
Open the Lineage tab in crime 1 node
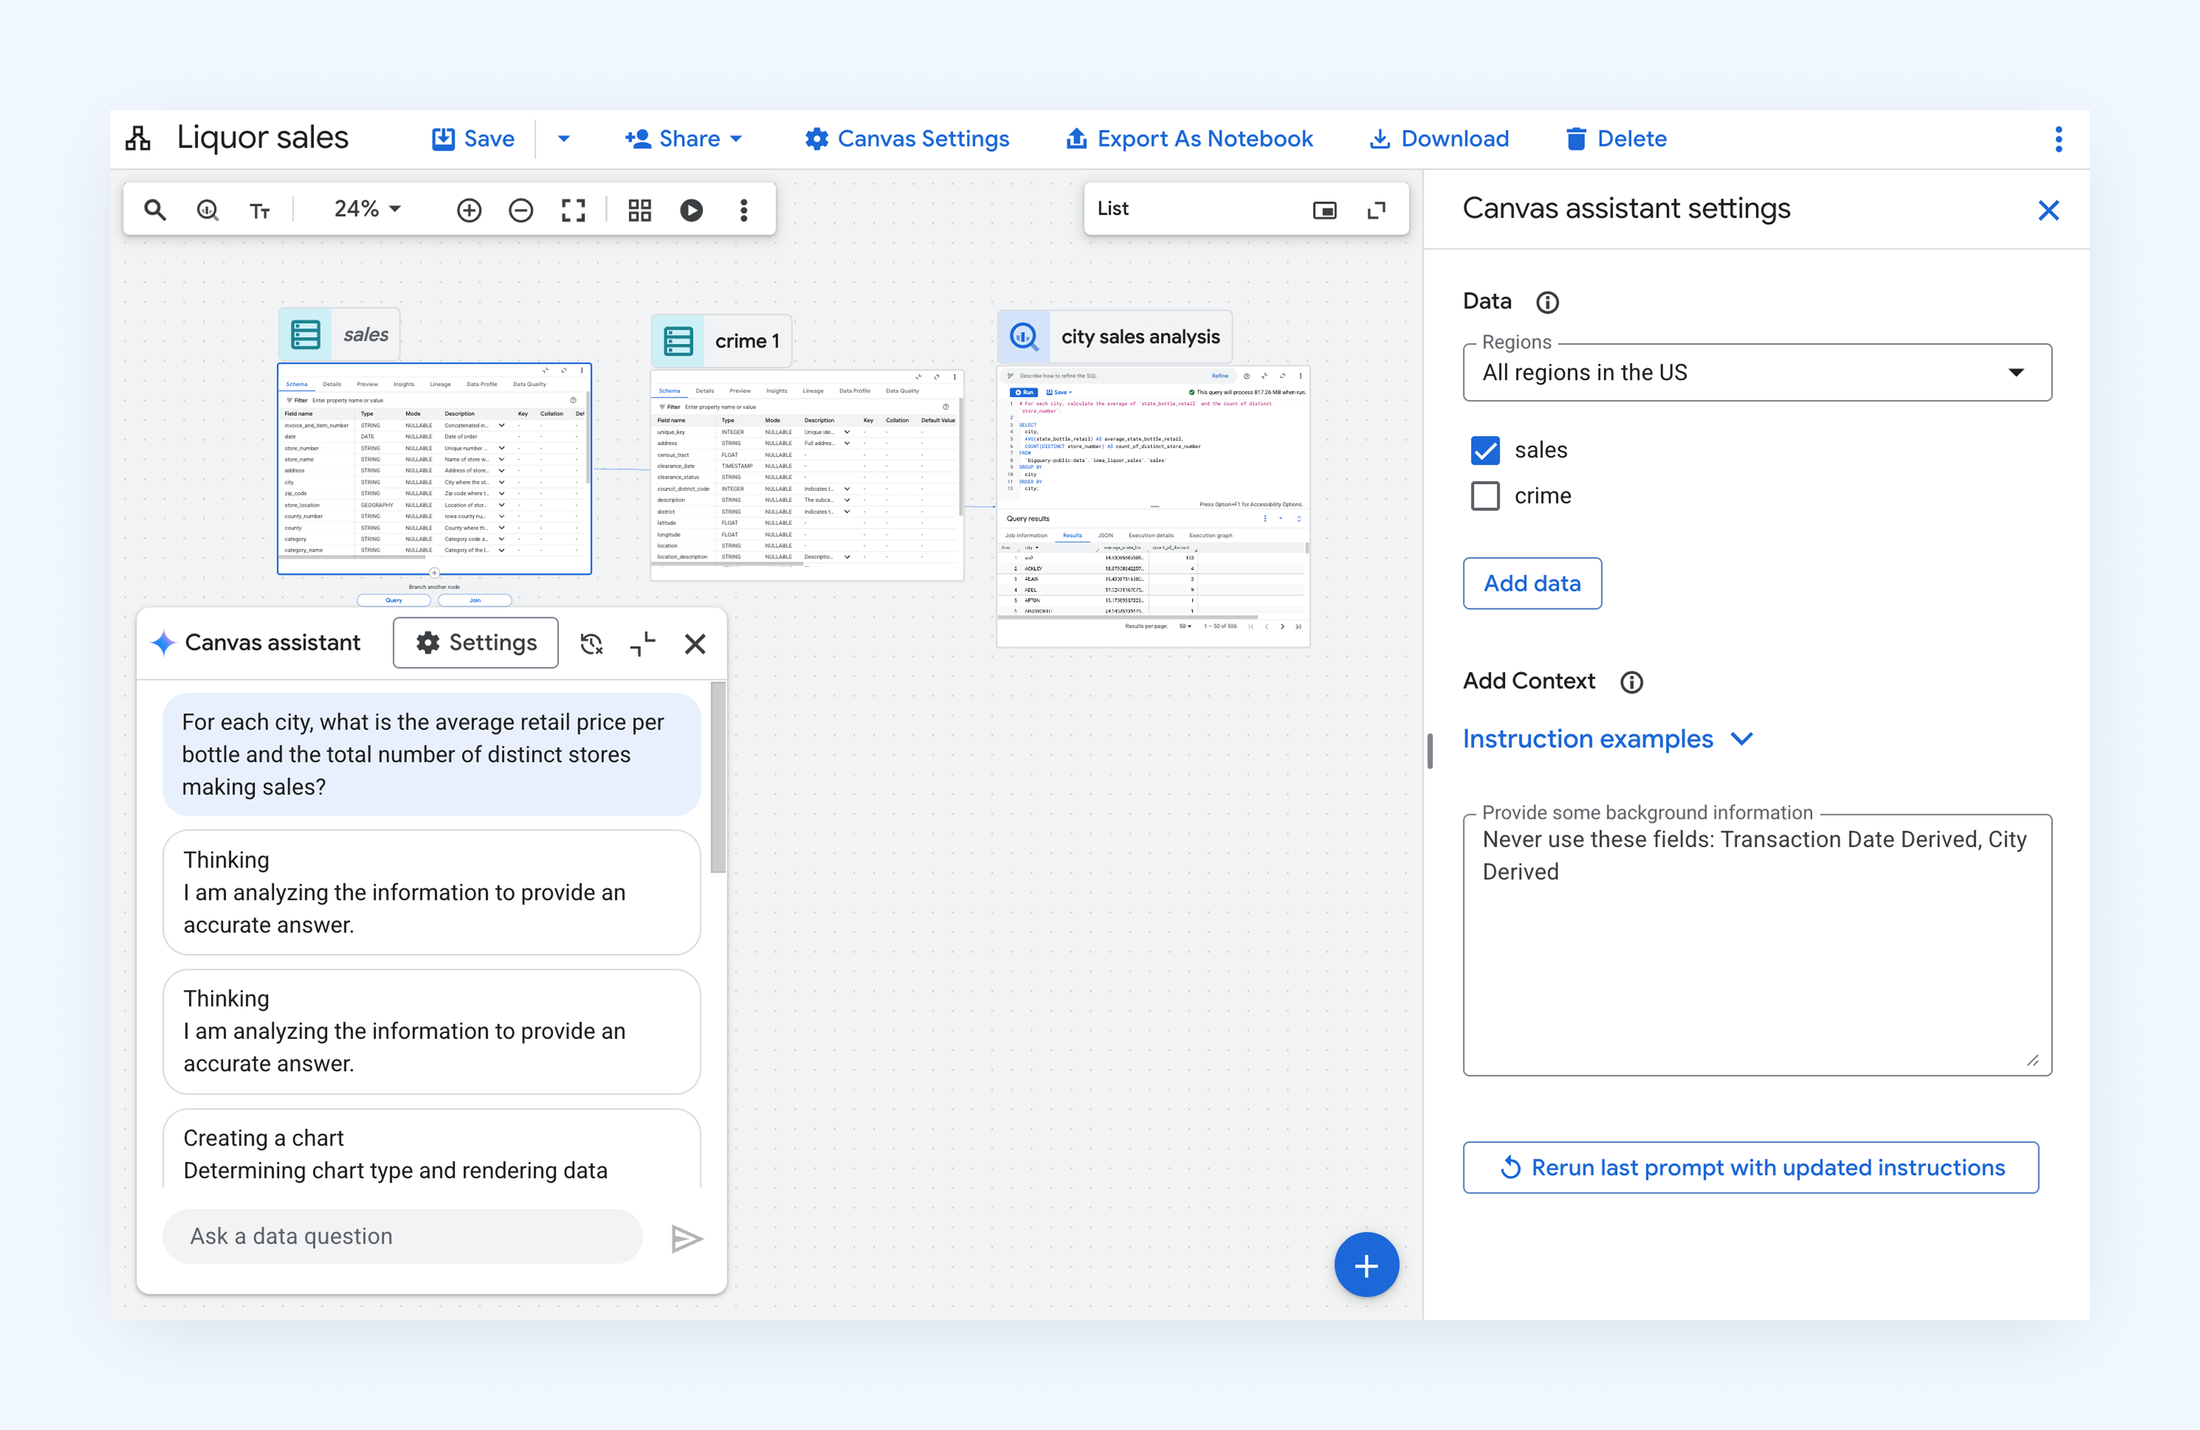pyautogui.click(x=813, y=391)
